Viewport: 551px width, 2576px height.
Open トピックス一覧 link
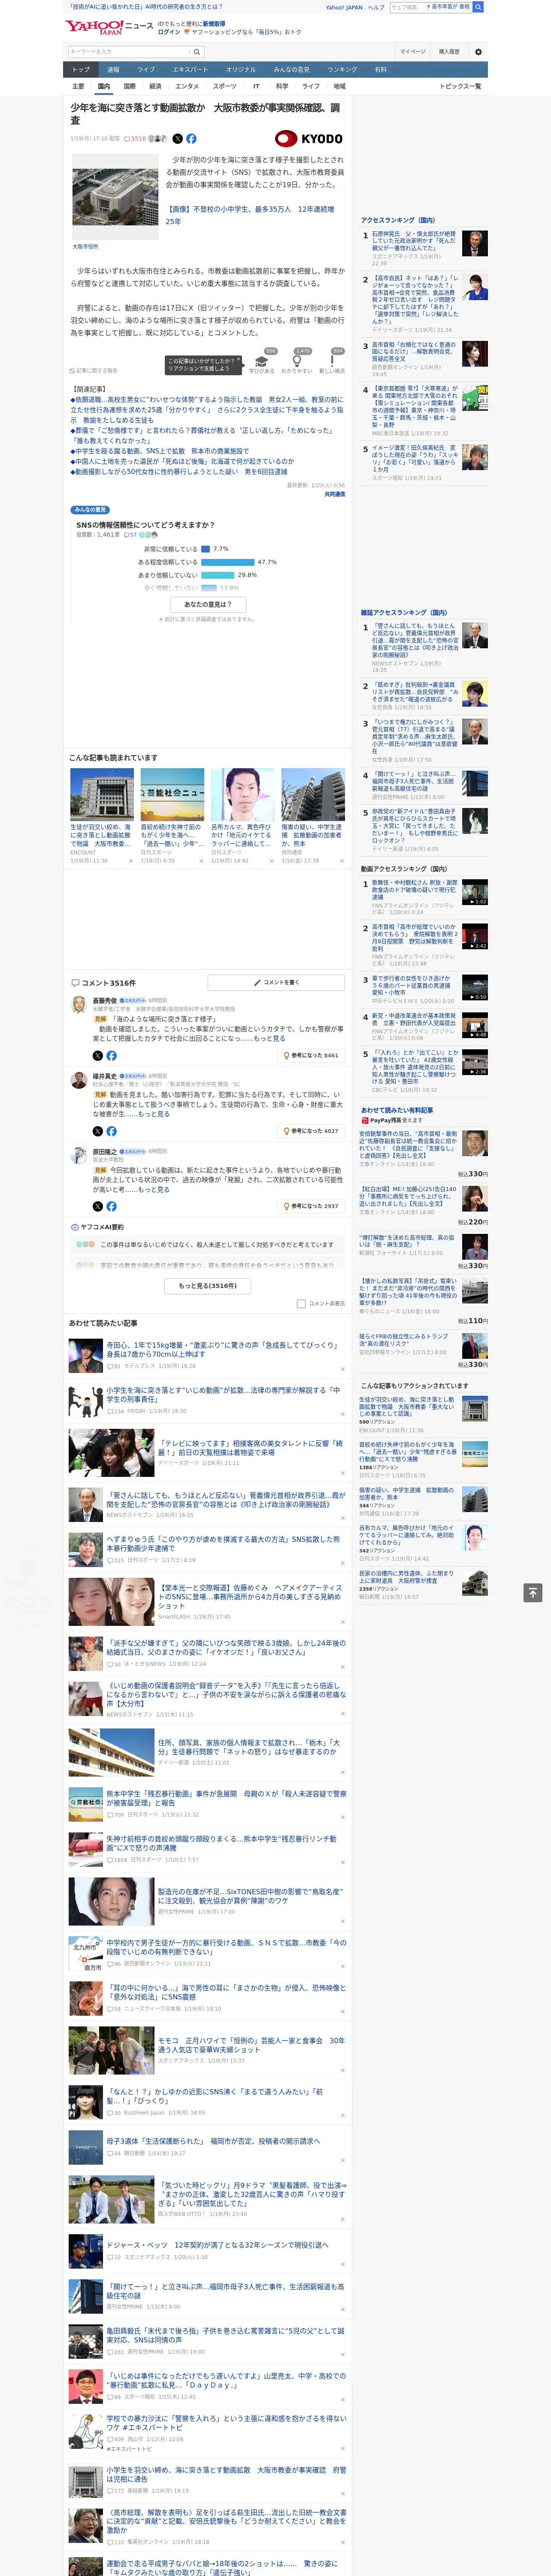460,87
